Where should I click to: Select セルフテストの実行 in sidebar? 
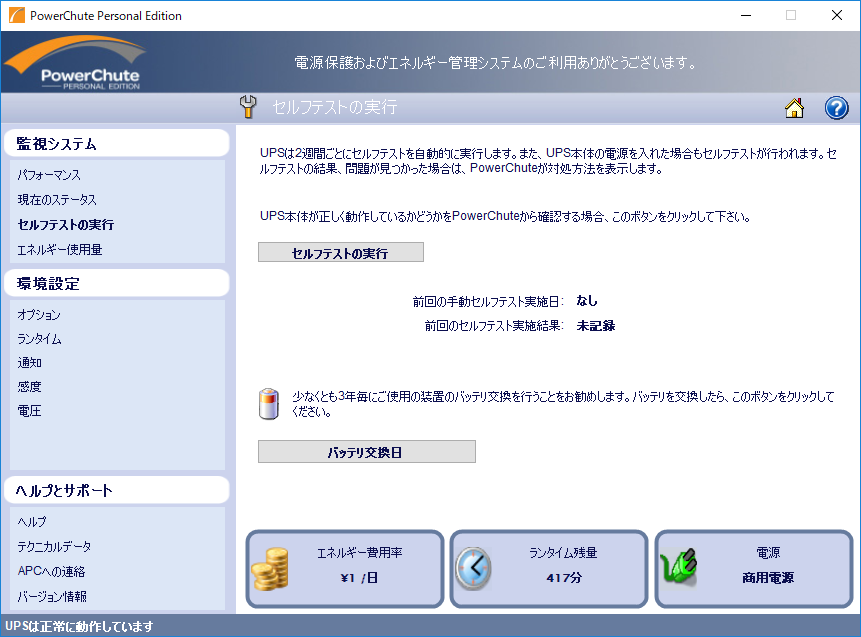(66, 225)
